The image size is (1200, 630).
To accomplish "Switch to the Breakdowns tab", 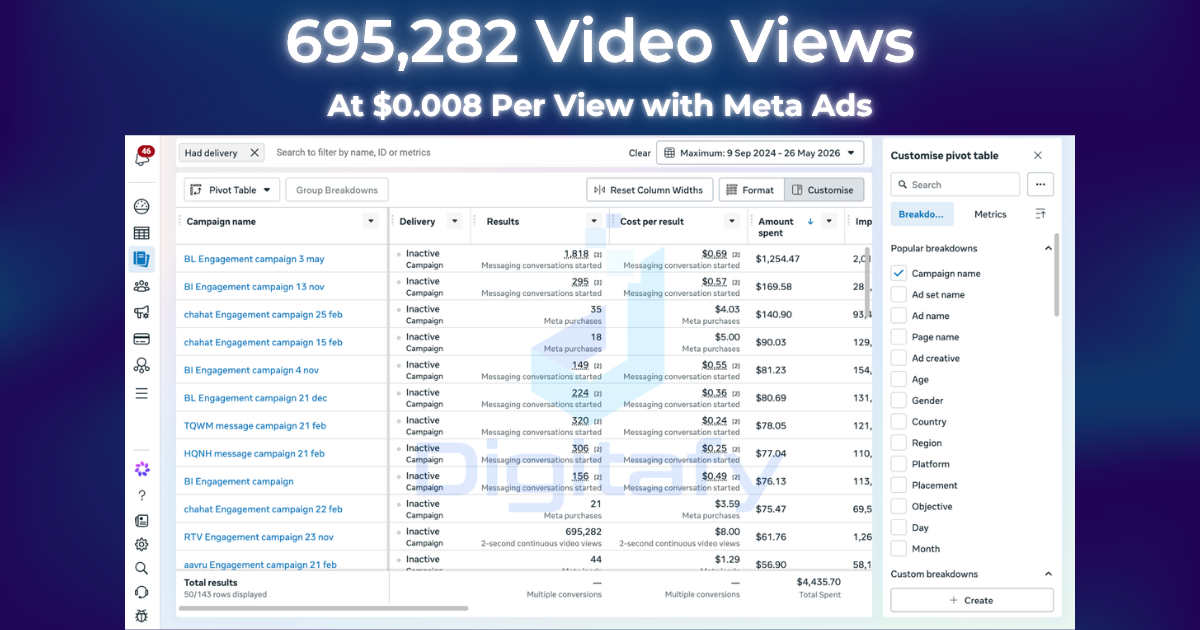I will 922,214.
